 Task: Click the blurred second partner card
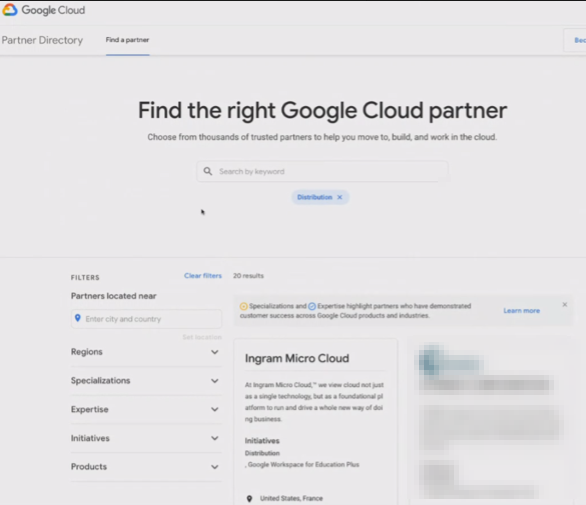tap(490, 421)
